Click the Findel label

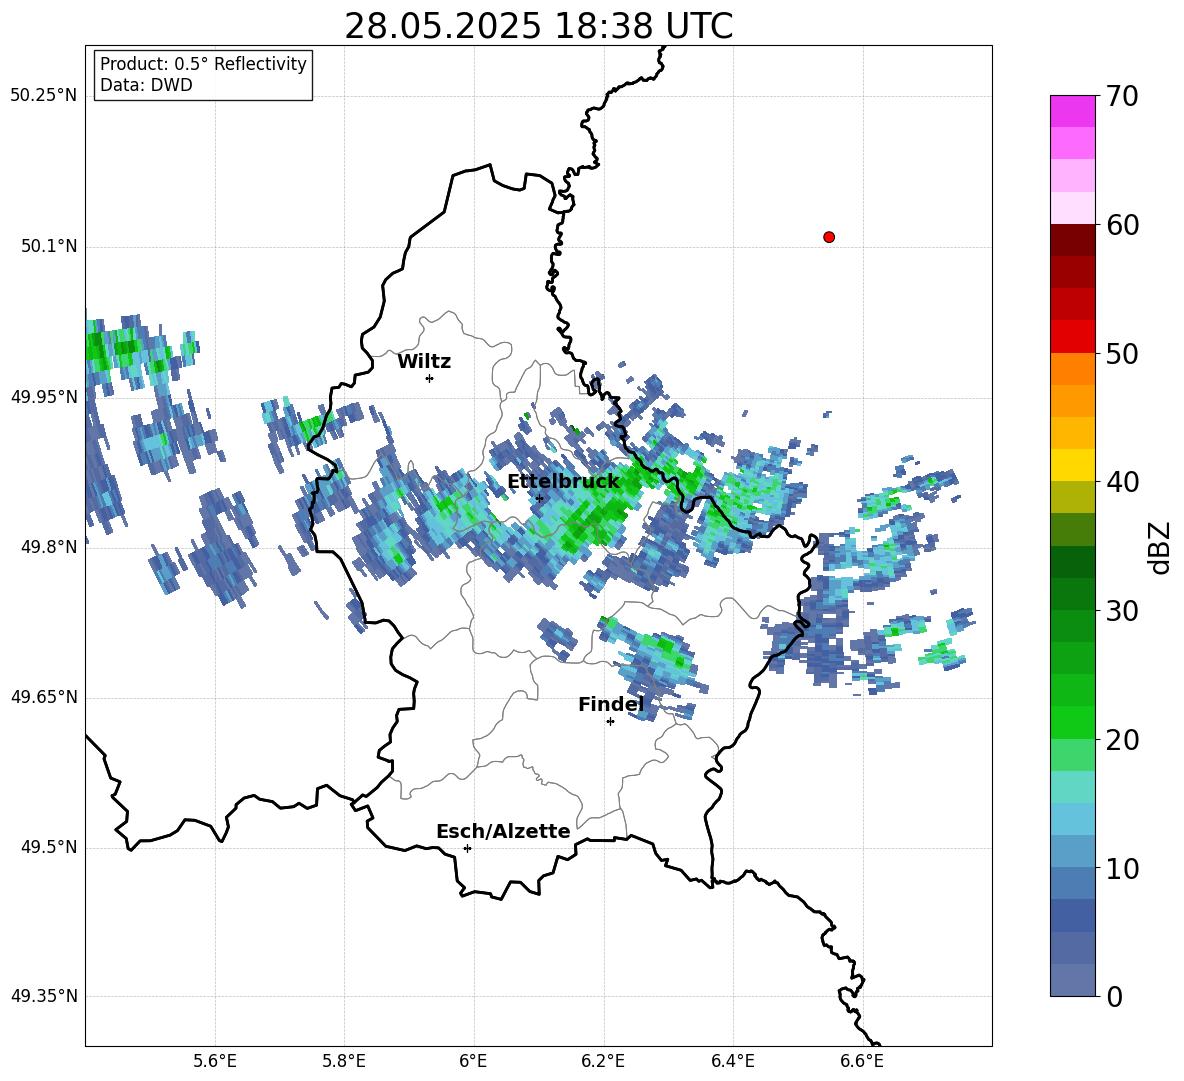click(x=611, y=704)
